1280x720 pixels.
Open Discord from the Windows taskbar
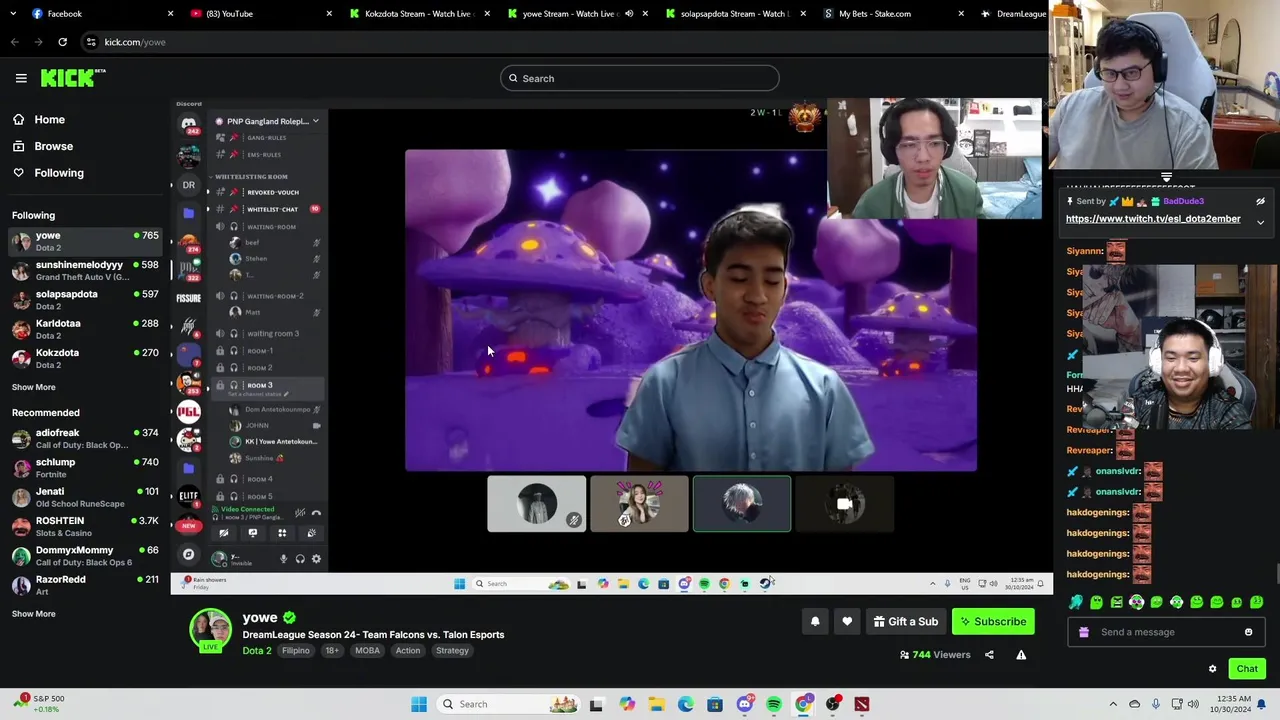[744, 704]
